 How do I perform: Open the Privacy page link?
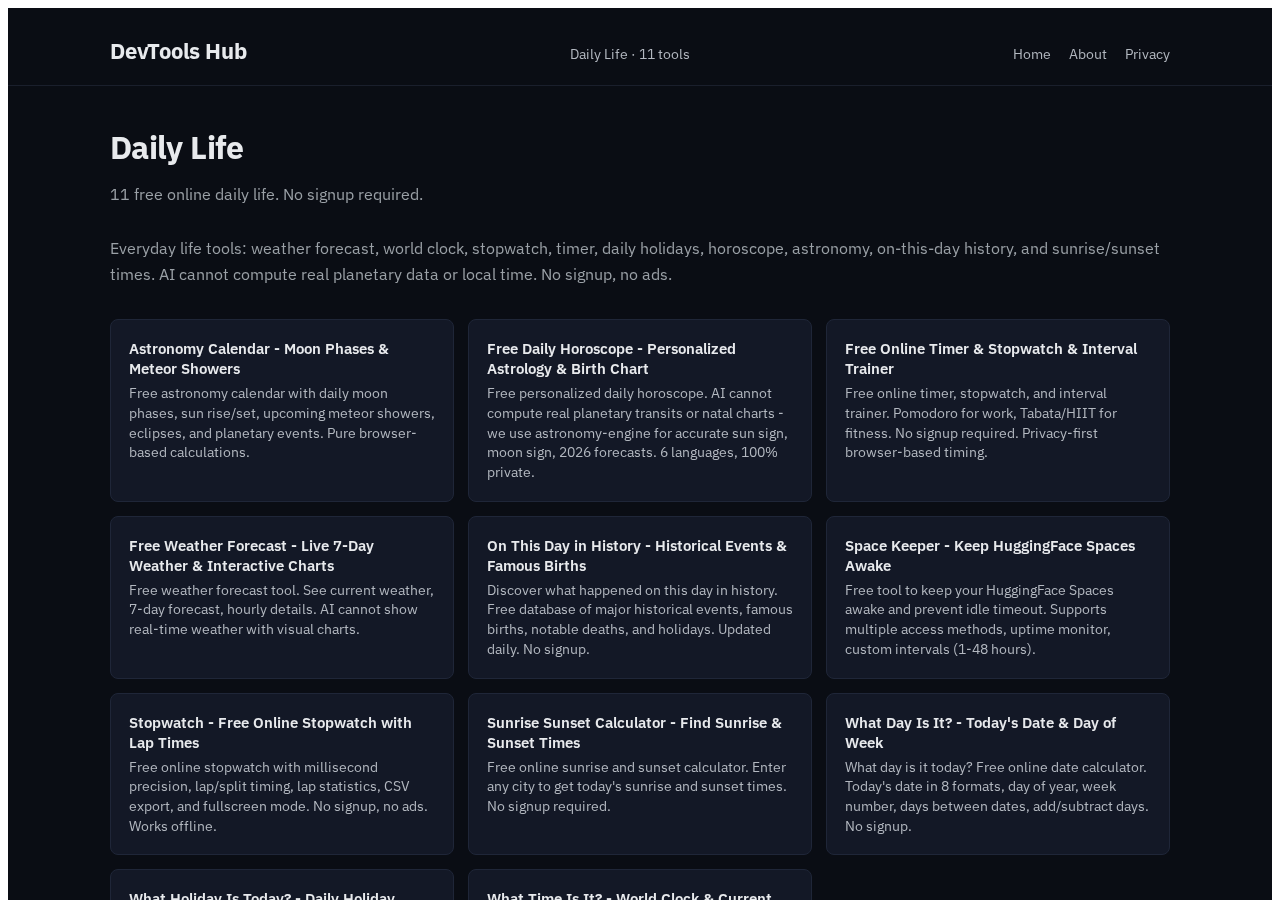pos(1147,54)
